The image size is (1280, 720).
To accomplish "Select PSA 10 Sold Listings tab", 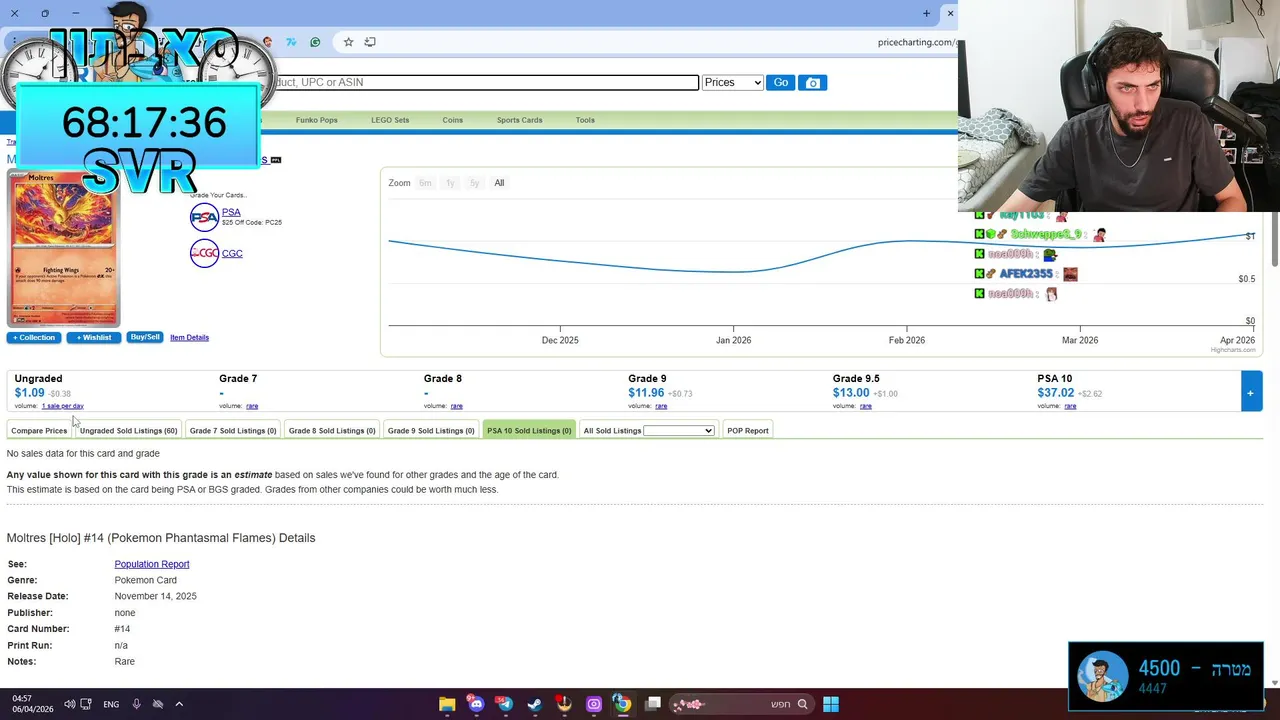I will click(529, 431).
